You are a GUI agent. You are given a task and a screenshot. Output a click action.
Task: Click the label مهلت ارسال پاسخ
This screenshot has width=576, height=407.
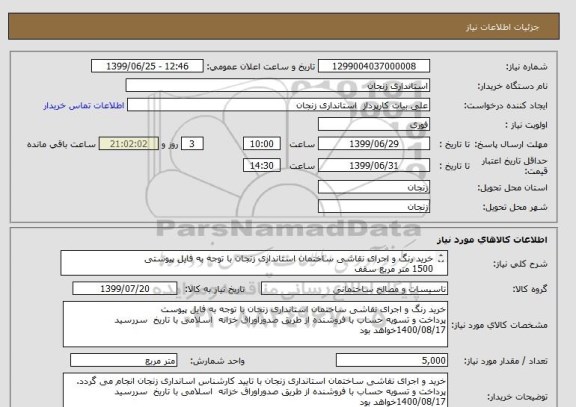511,144
